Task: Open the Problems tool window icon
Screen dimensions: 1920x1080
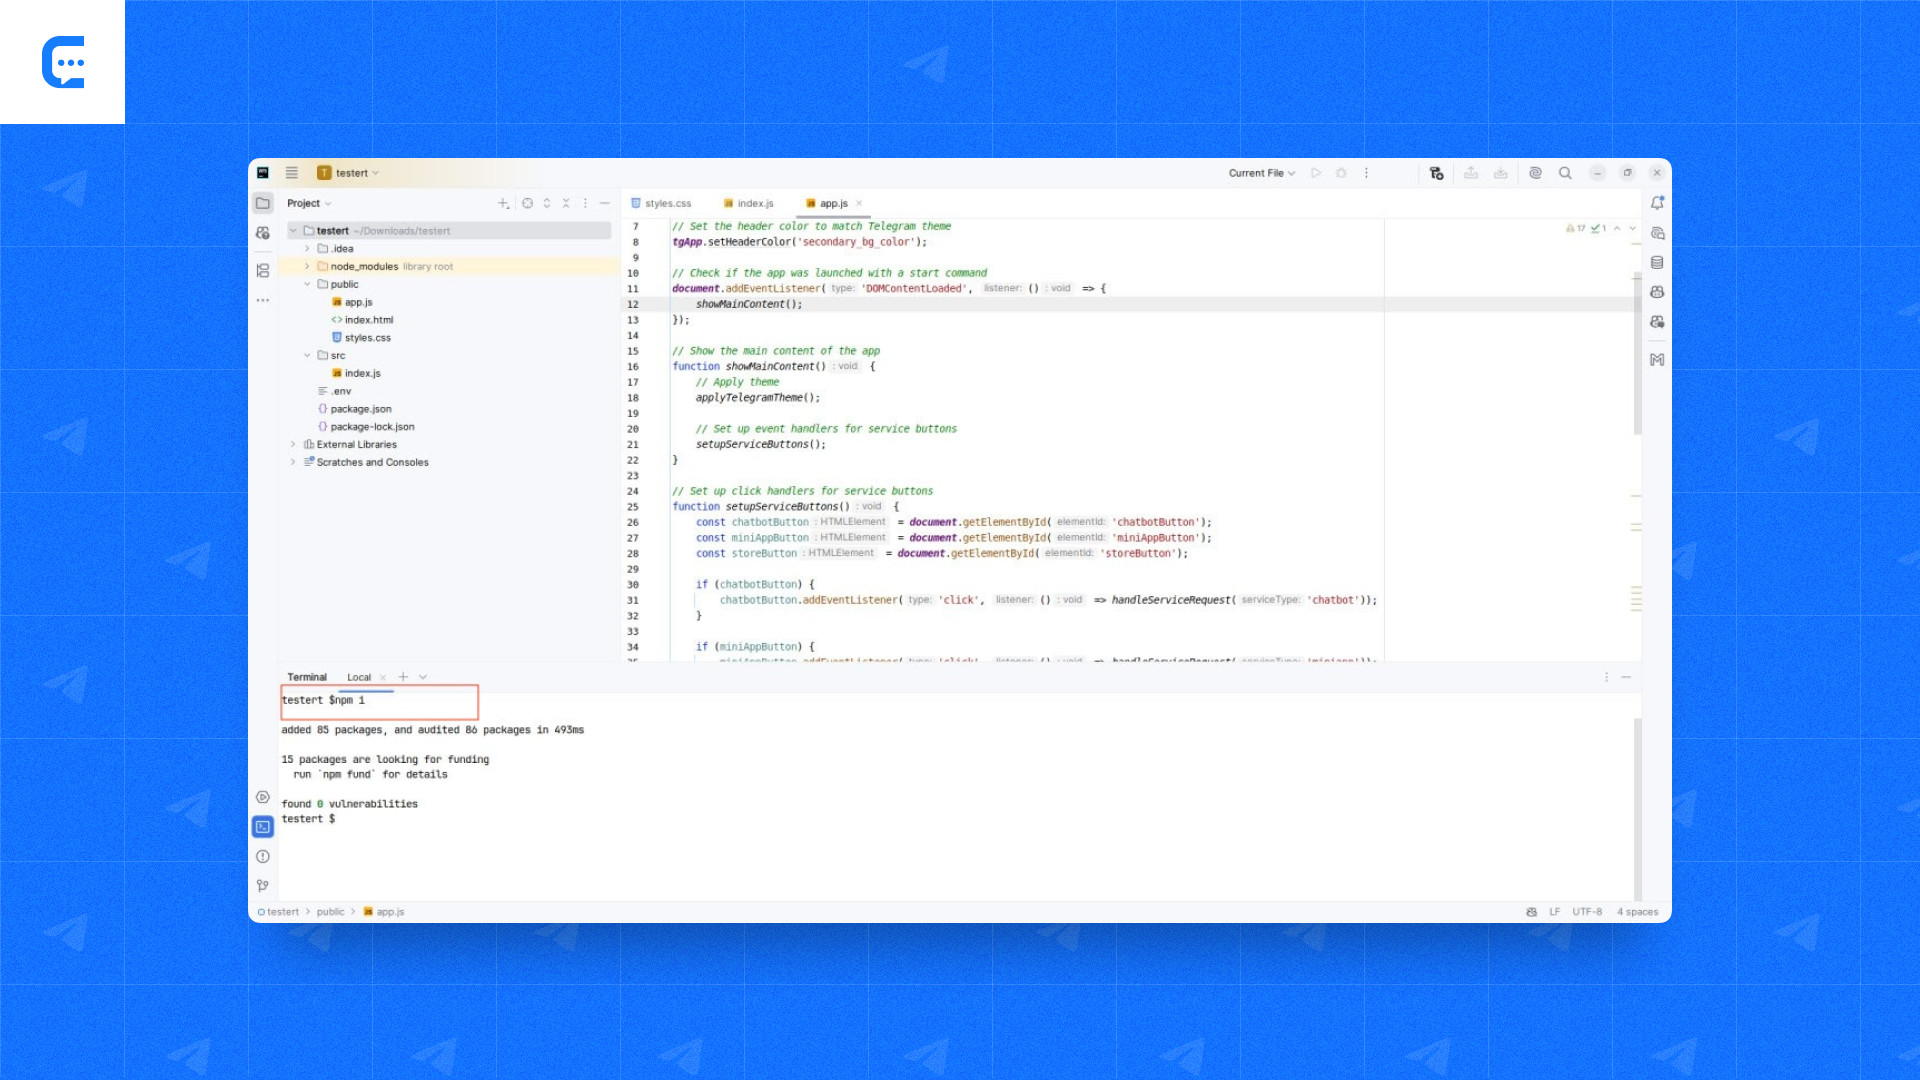Action: click(263, 857)
